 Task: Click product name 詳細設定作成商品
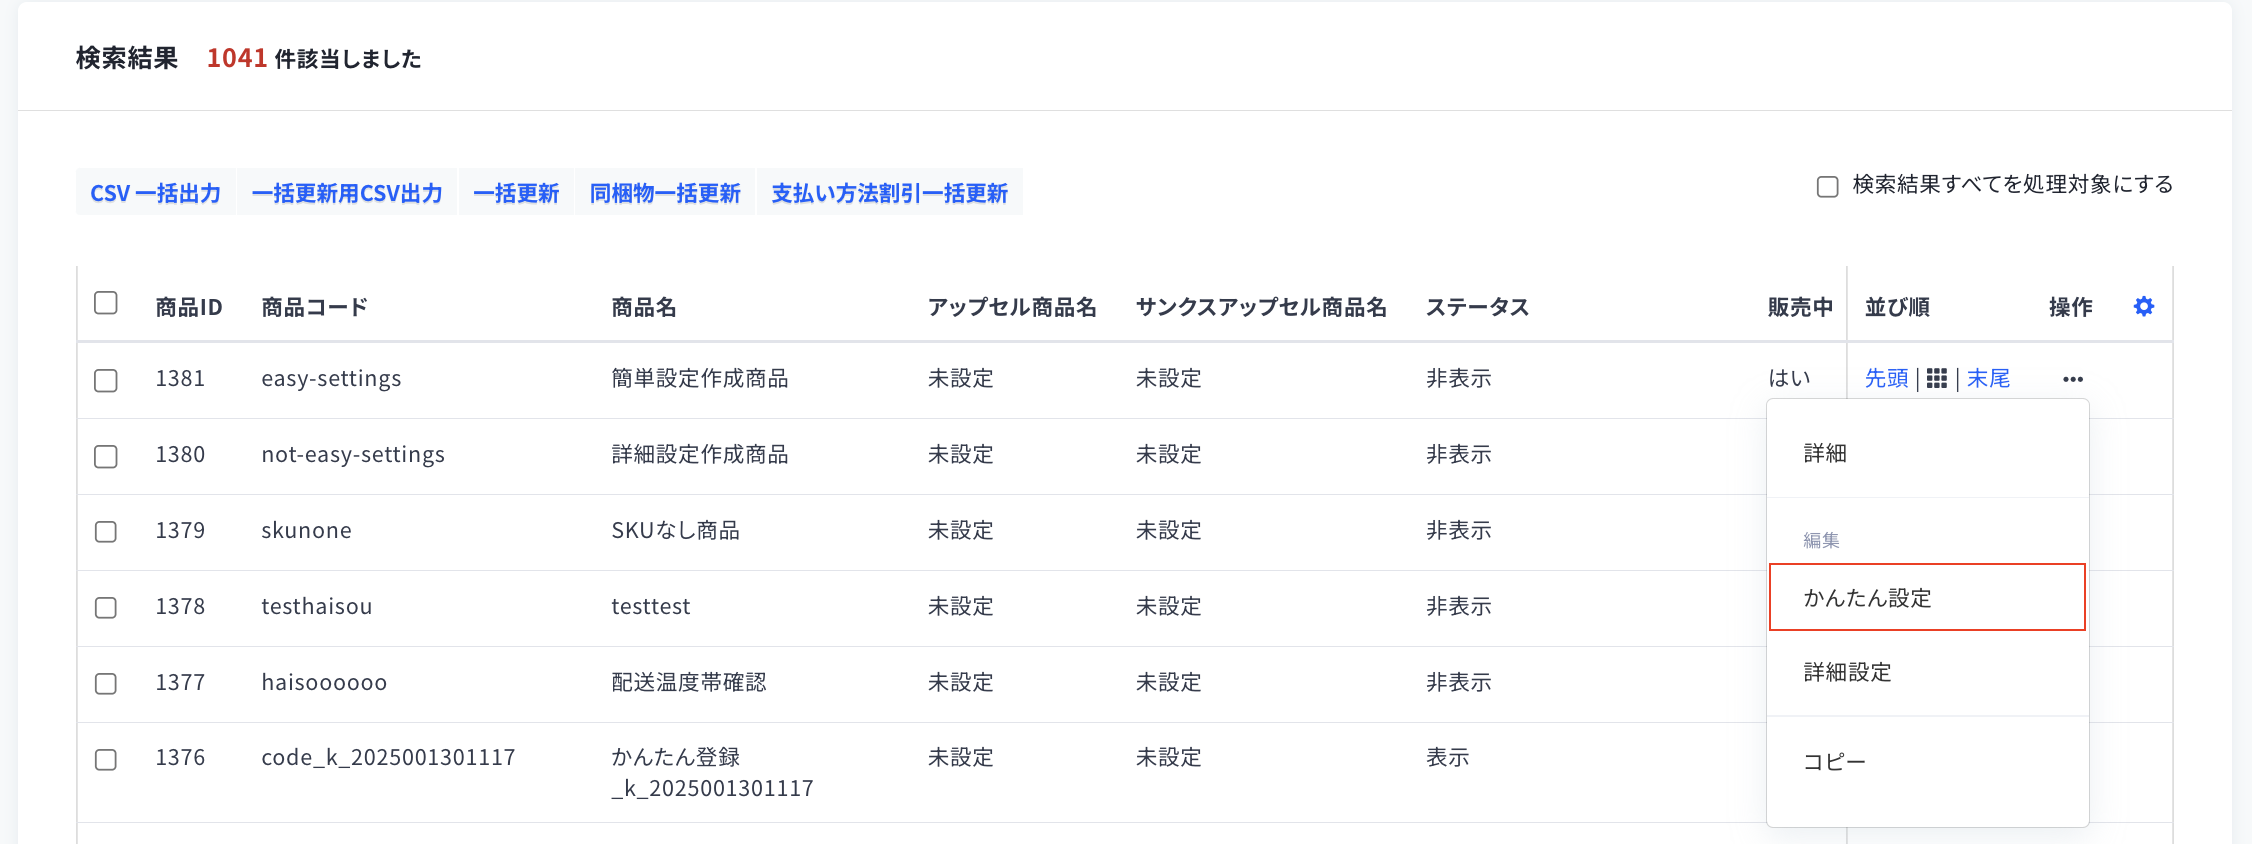click(x=700, y=454)
